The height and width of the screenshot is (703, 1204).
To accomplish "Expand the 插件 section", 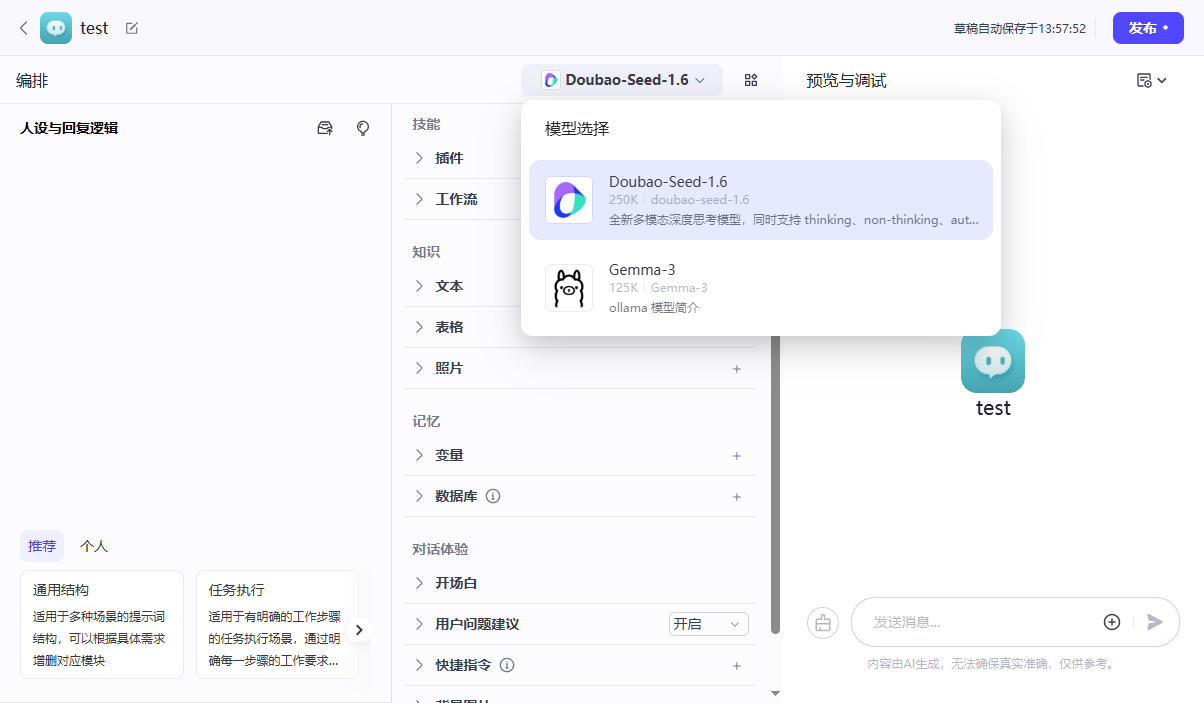I will click(447, 158).
